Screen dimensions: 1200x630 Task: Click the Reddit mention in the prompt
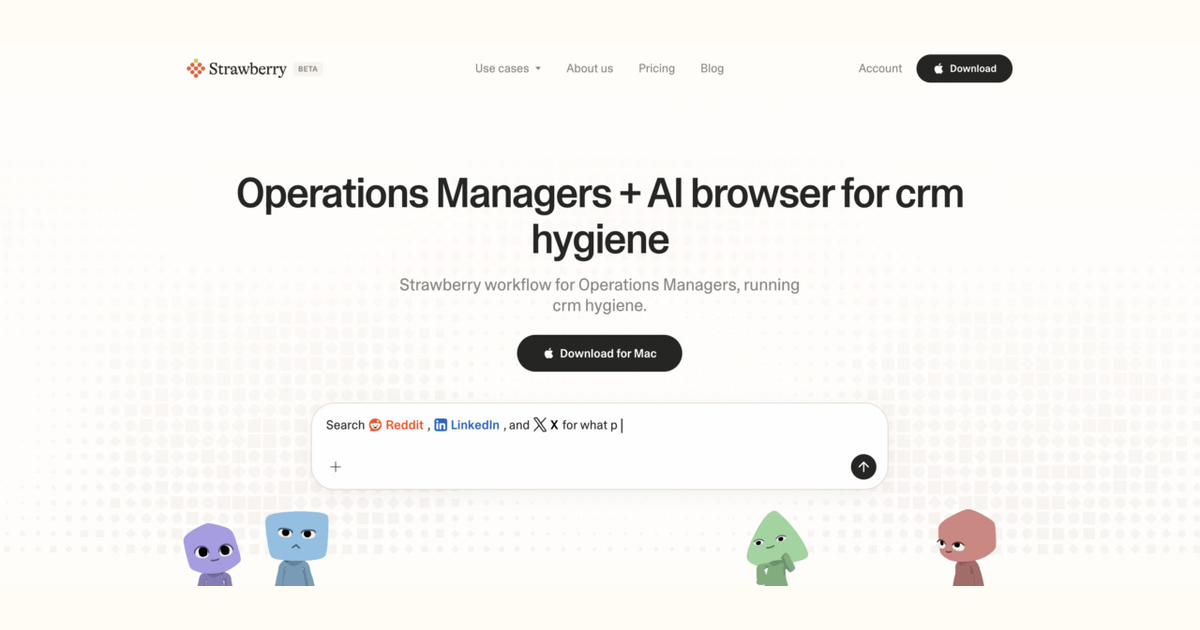pos(396,425)
